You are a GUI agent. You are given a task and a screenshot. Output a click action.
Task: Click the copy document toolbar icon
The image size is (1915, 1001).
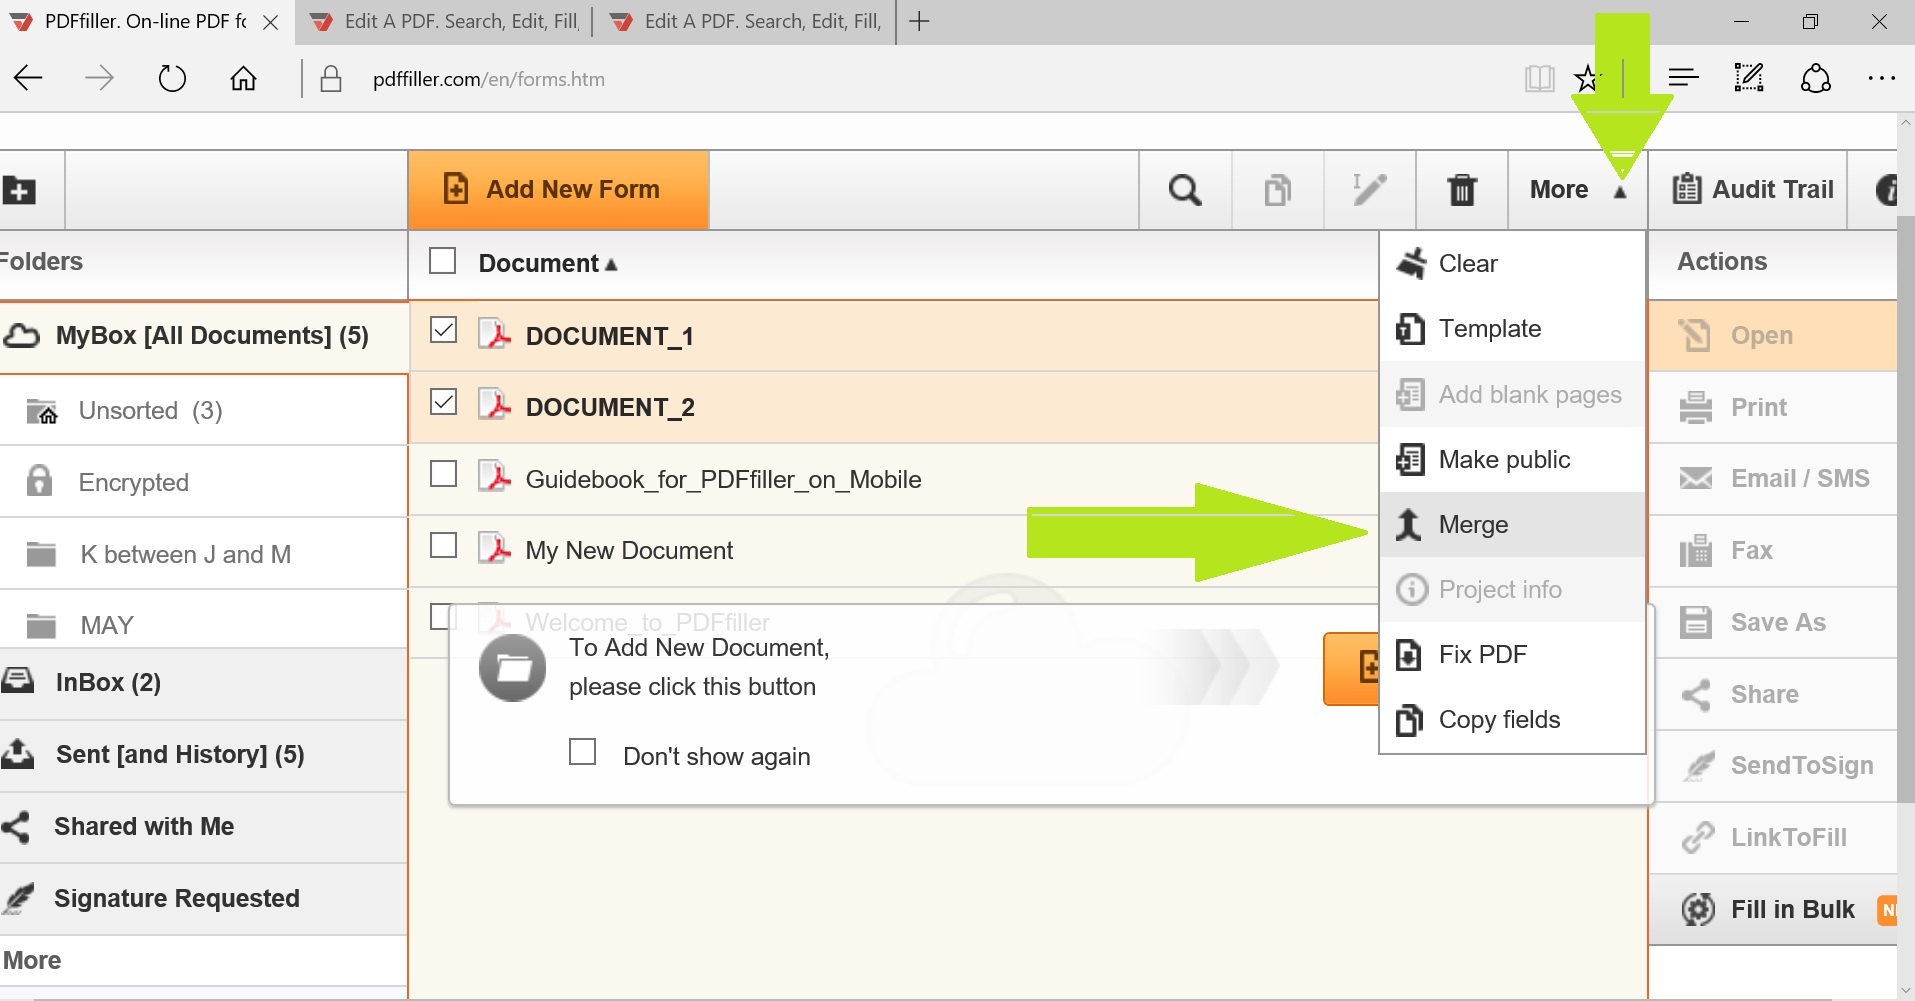(x=1277, y=190)
